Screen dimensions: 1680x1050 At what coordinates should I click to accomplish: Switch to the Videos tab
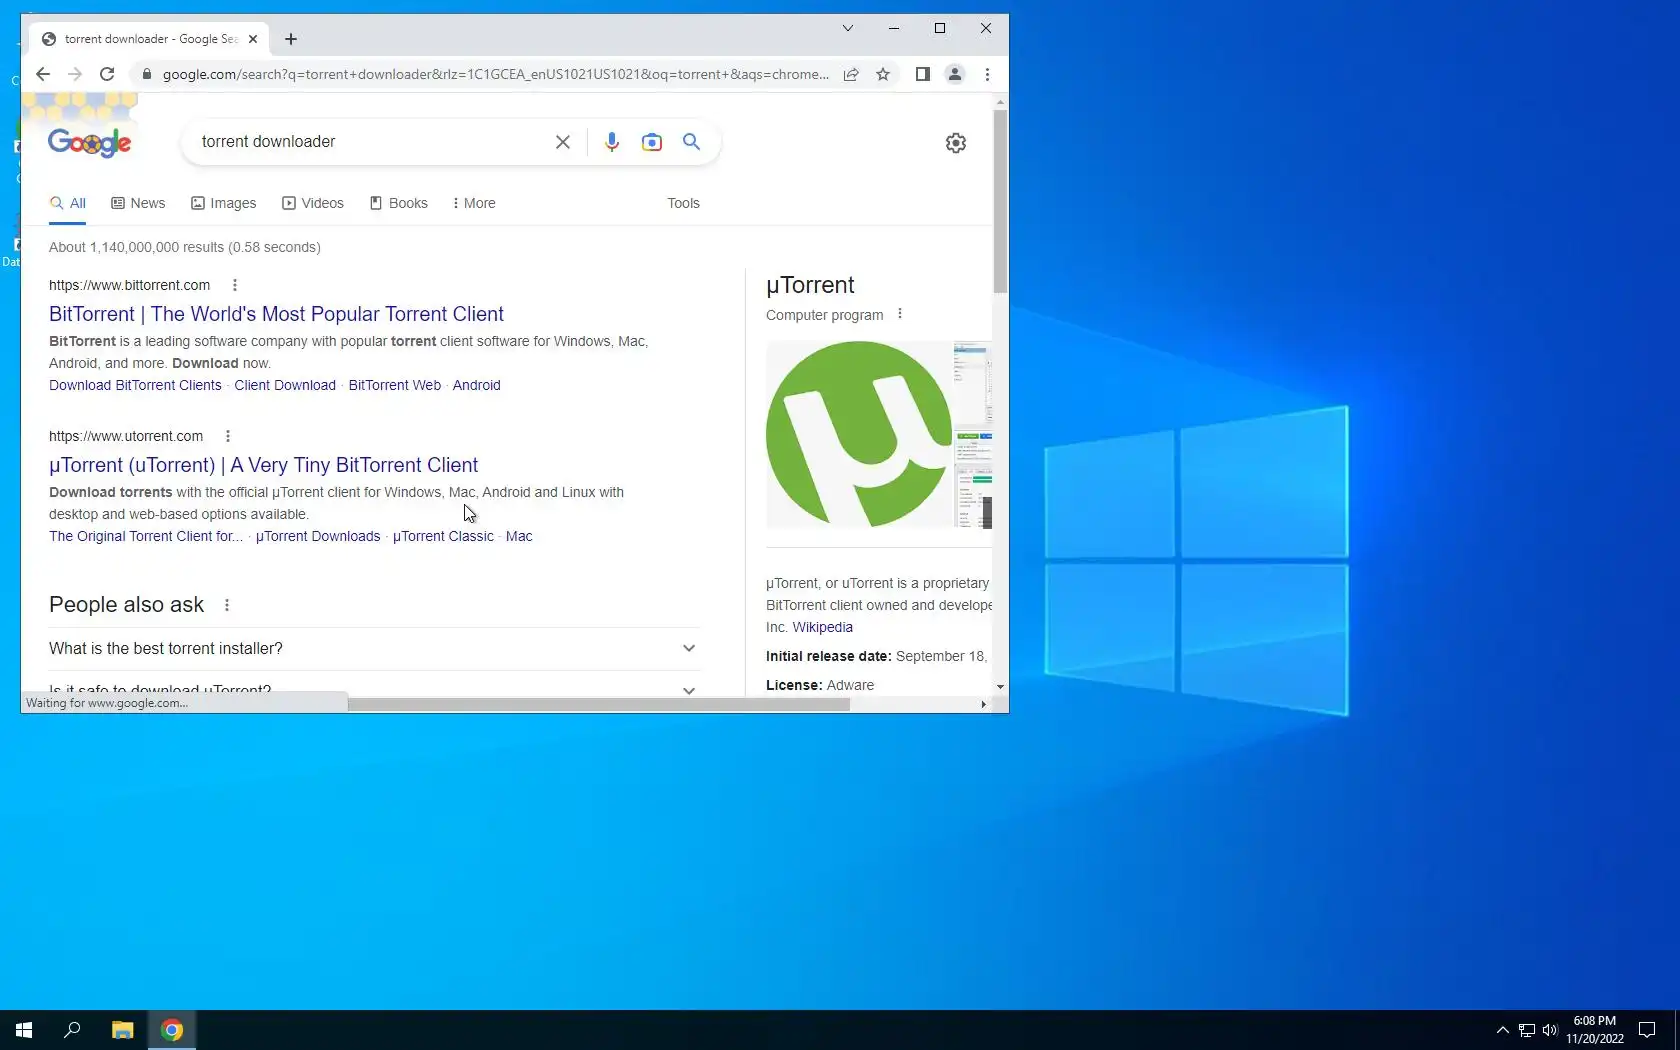pyautogui.click(x=313, y=203)
